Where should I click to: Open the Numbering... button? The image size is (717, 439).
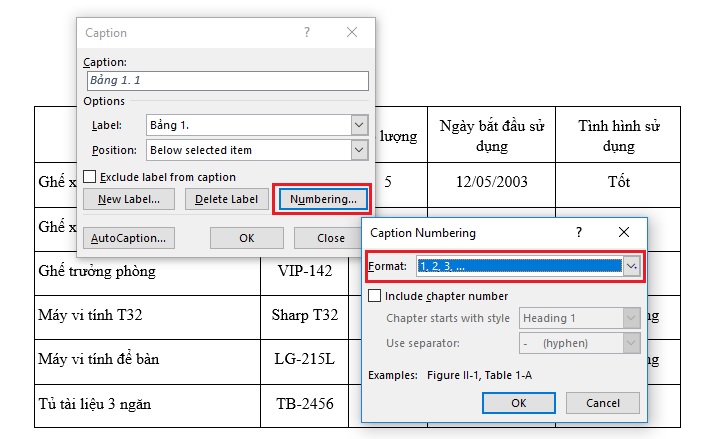pos(323,199)
